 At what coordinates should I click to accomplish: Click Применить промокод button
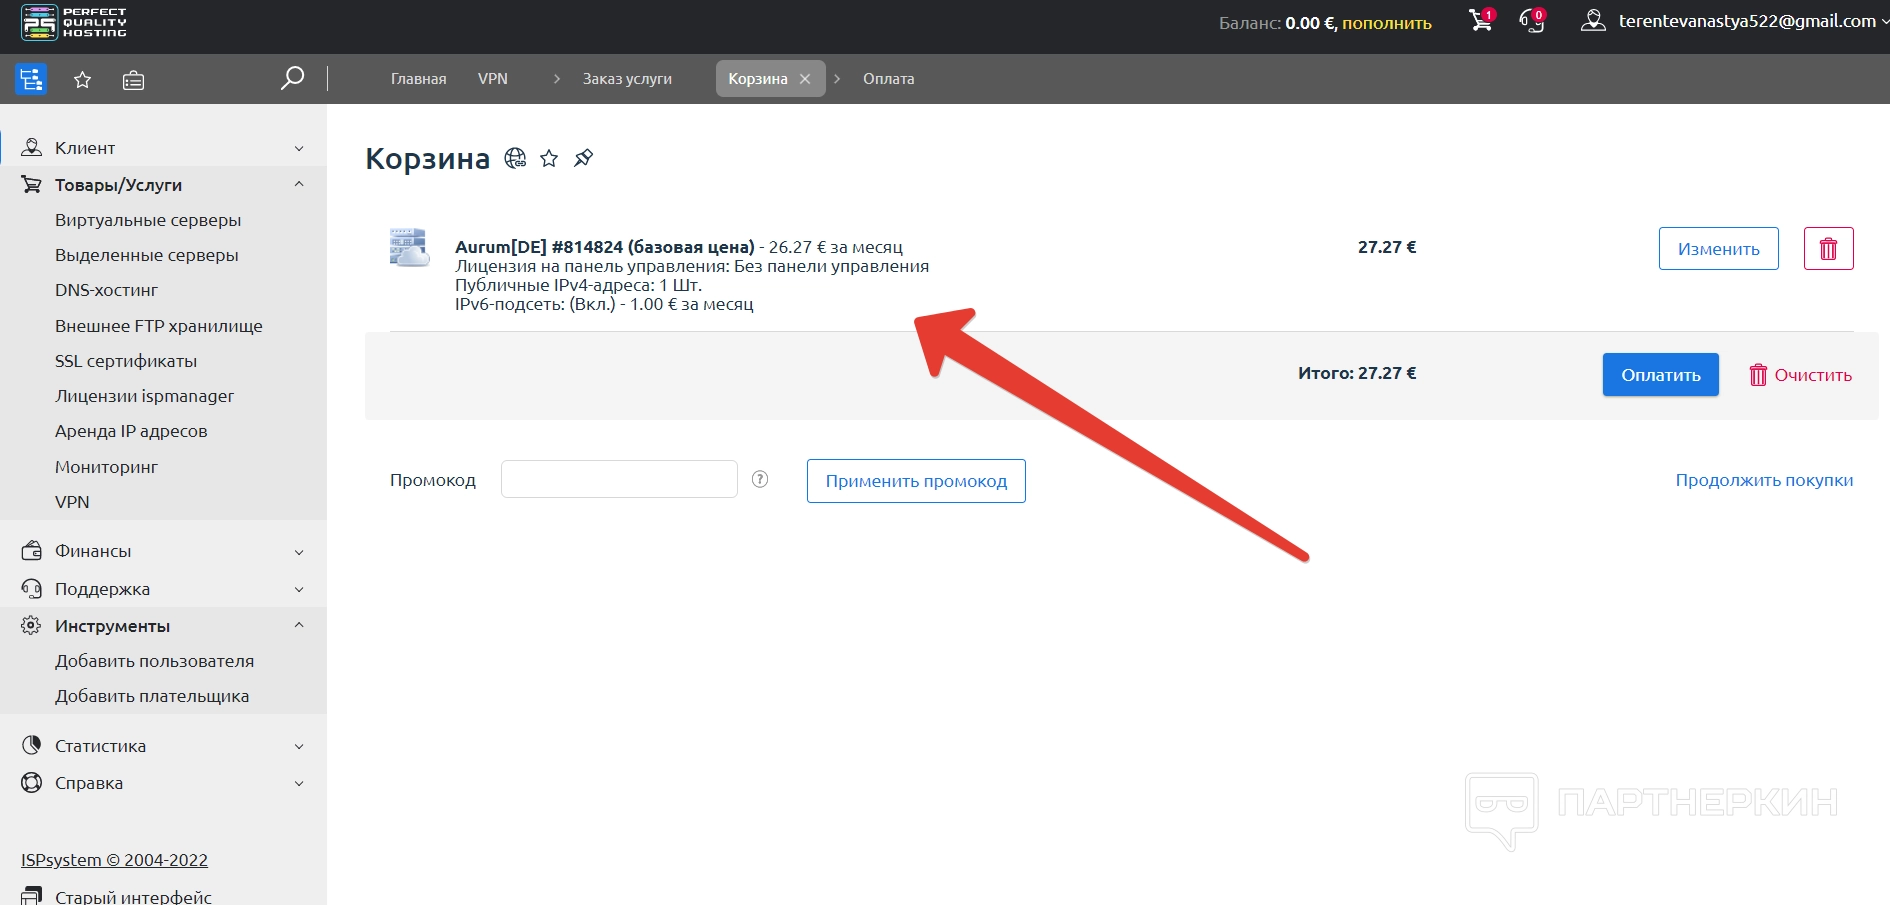coord(916,481)
